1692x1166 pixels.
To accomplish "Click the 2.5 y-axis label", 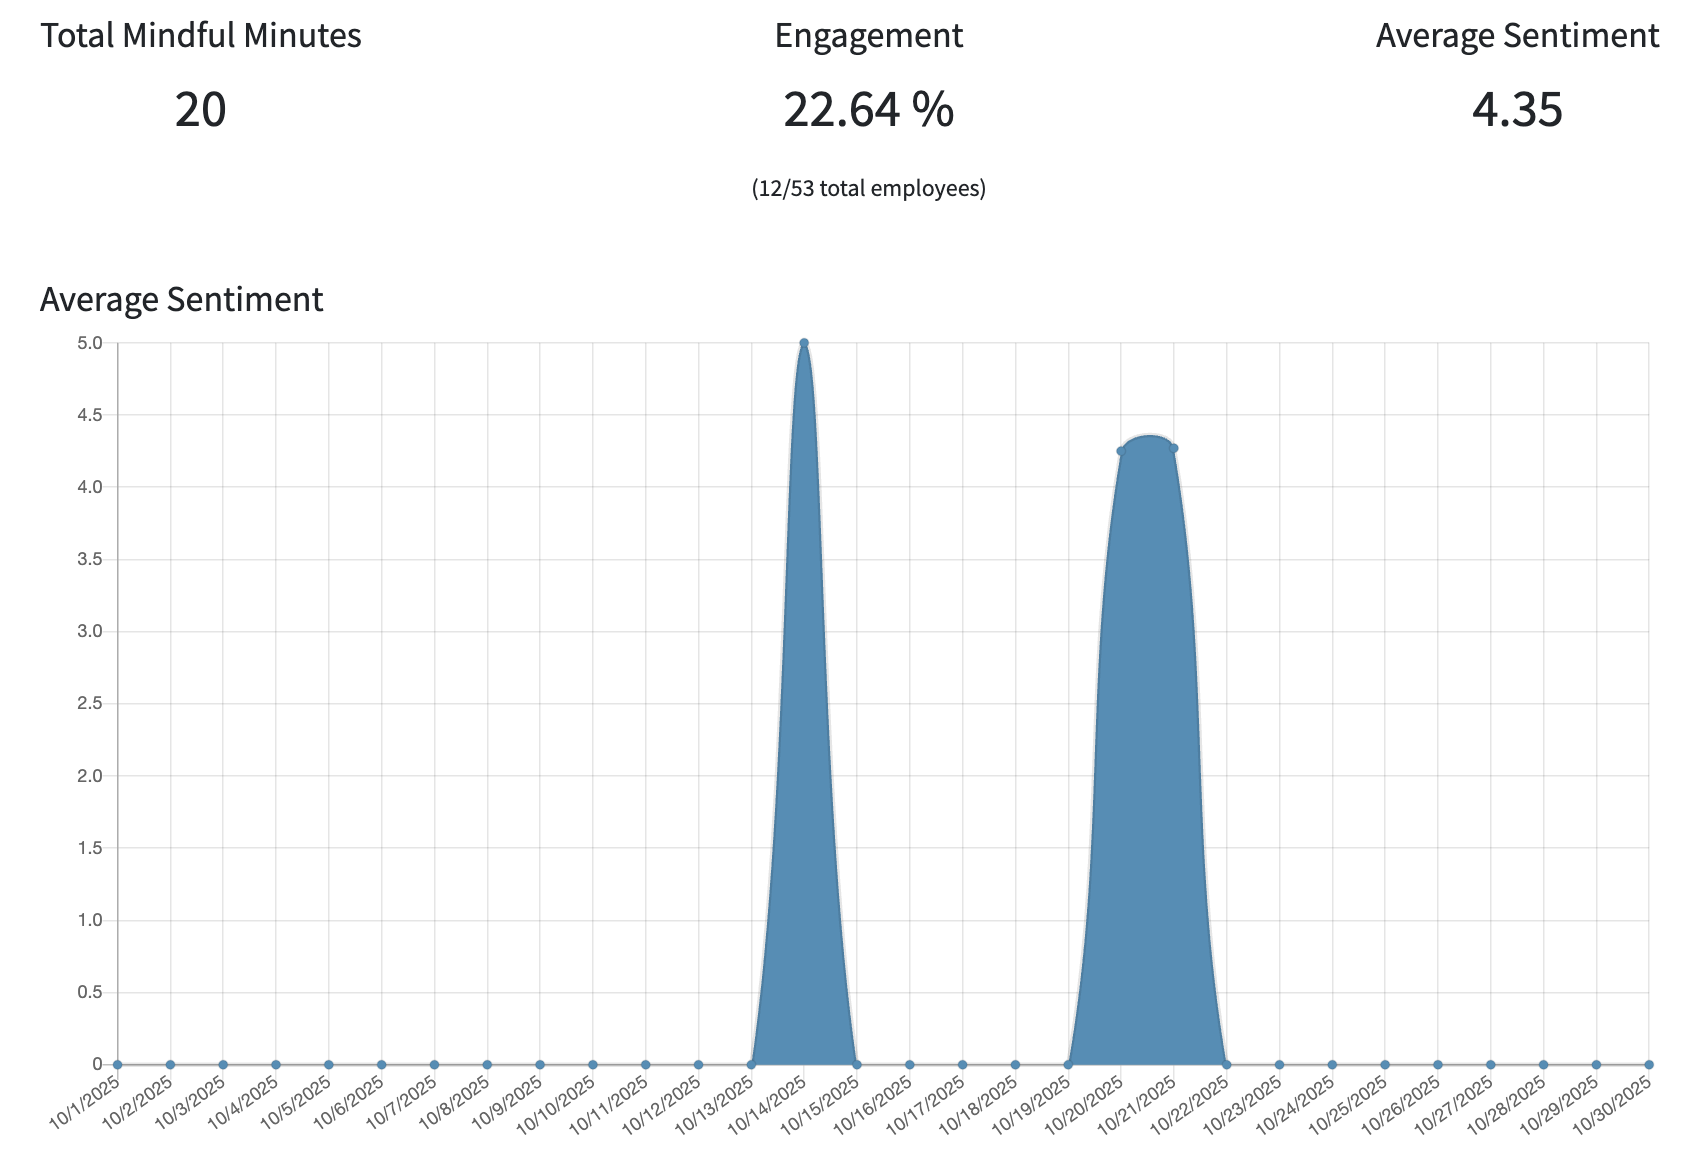I will [x=90, y=703].
